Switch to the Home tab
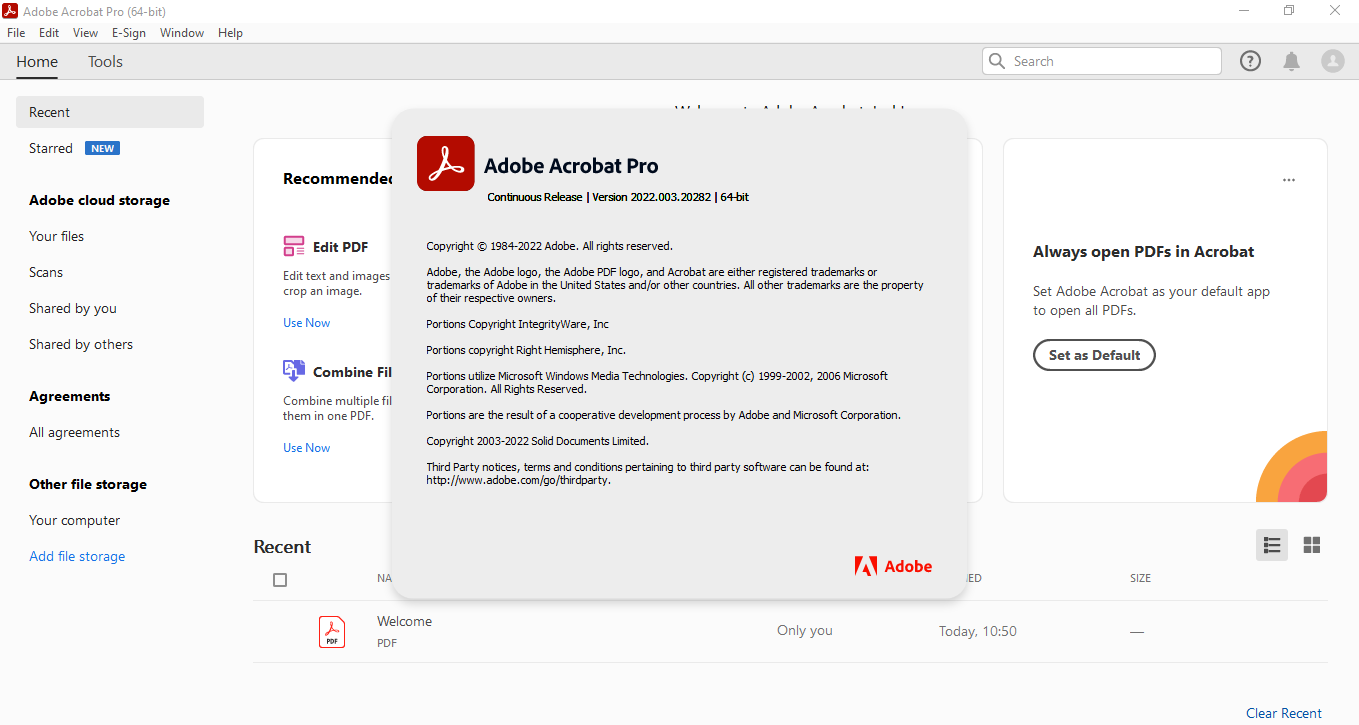Image resolution: width=1359 pixels, height=725 pixels. click(x=37, y=62)
